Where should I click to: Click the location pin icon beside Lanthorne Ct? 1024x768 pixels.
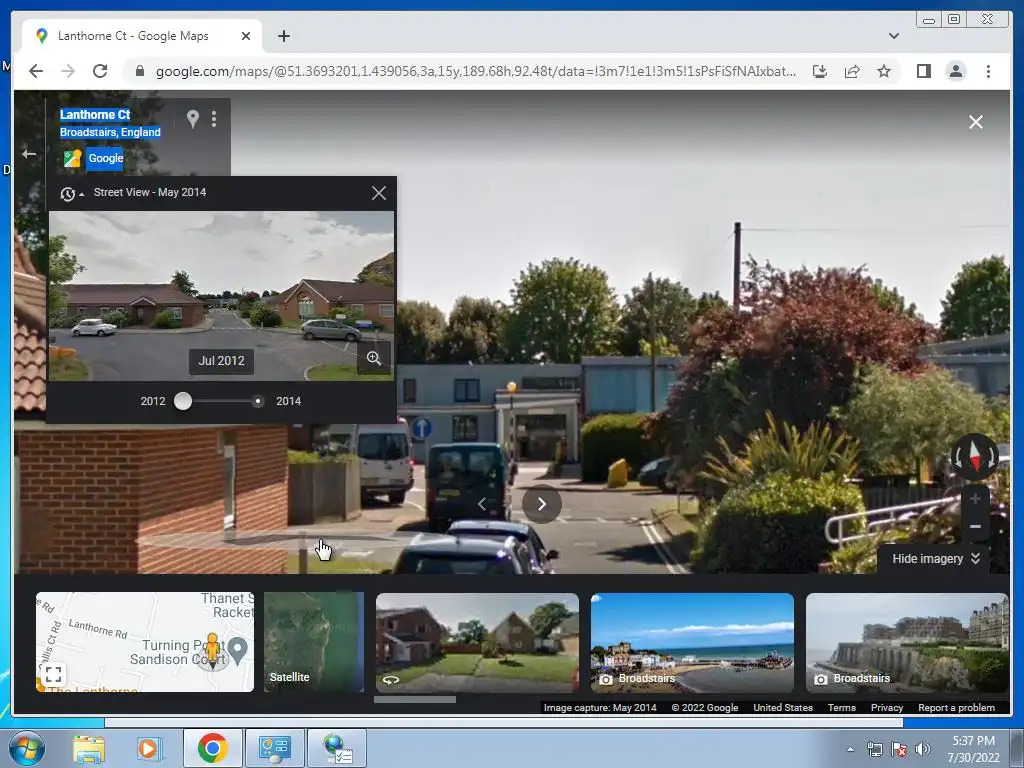[x=193, y=119]
